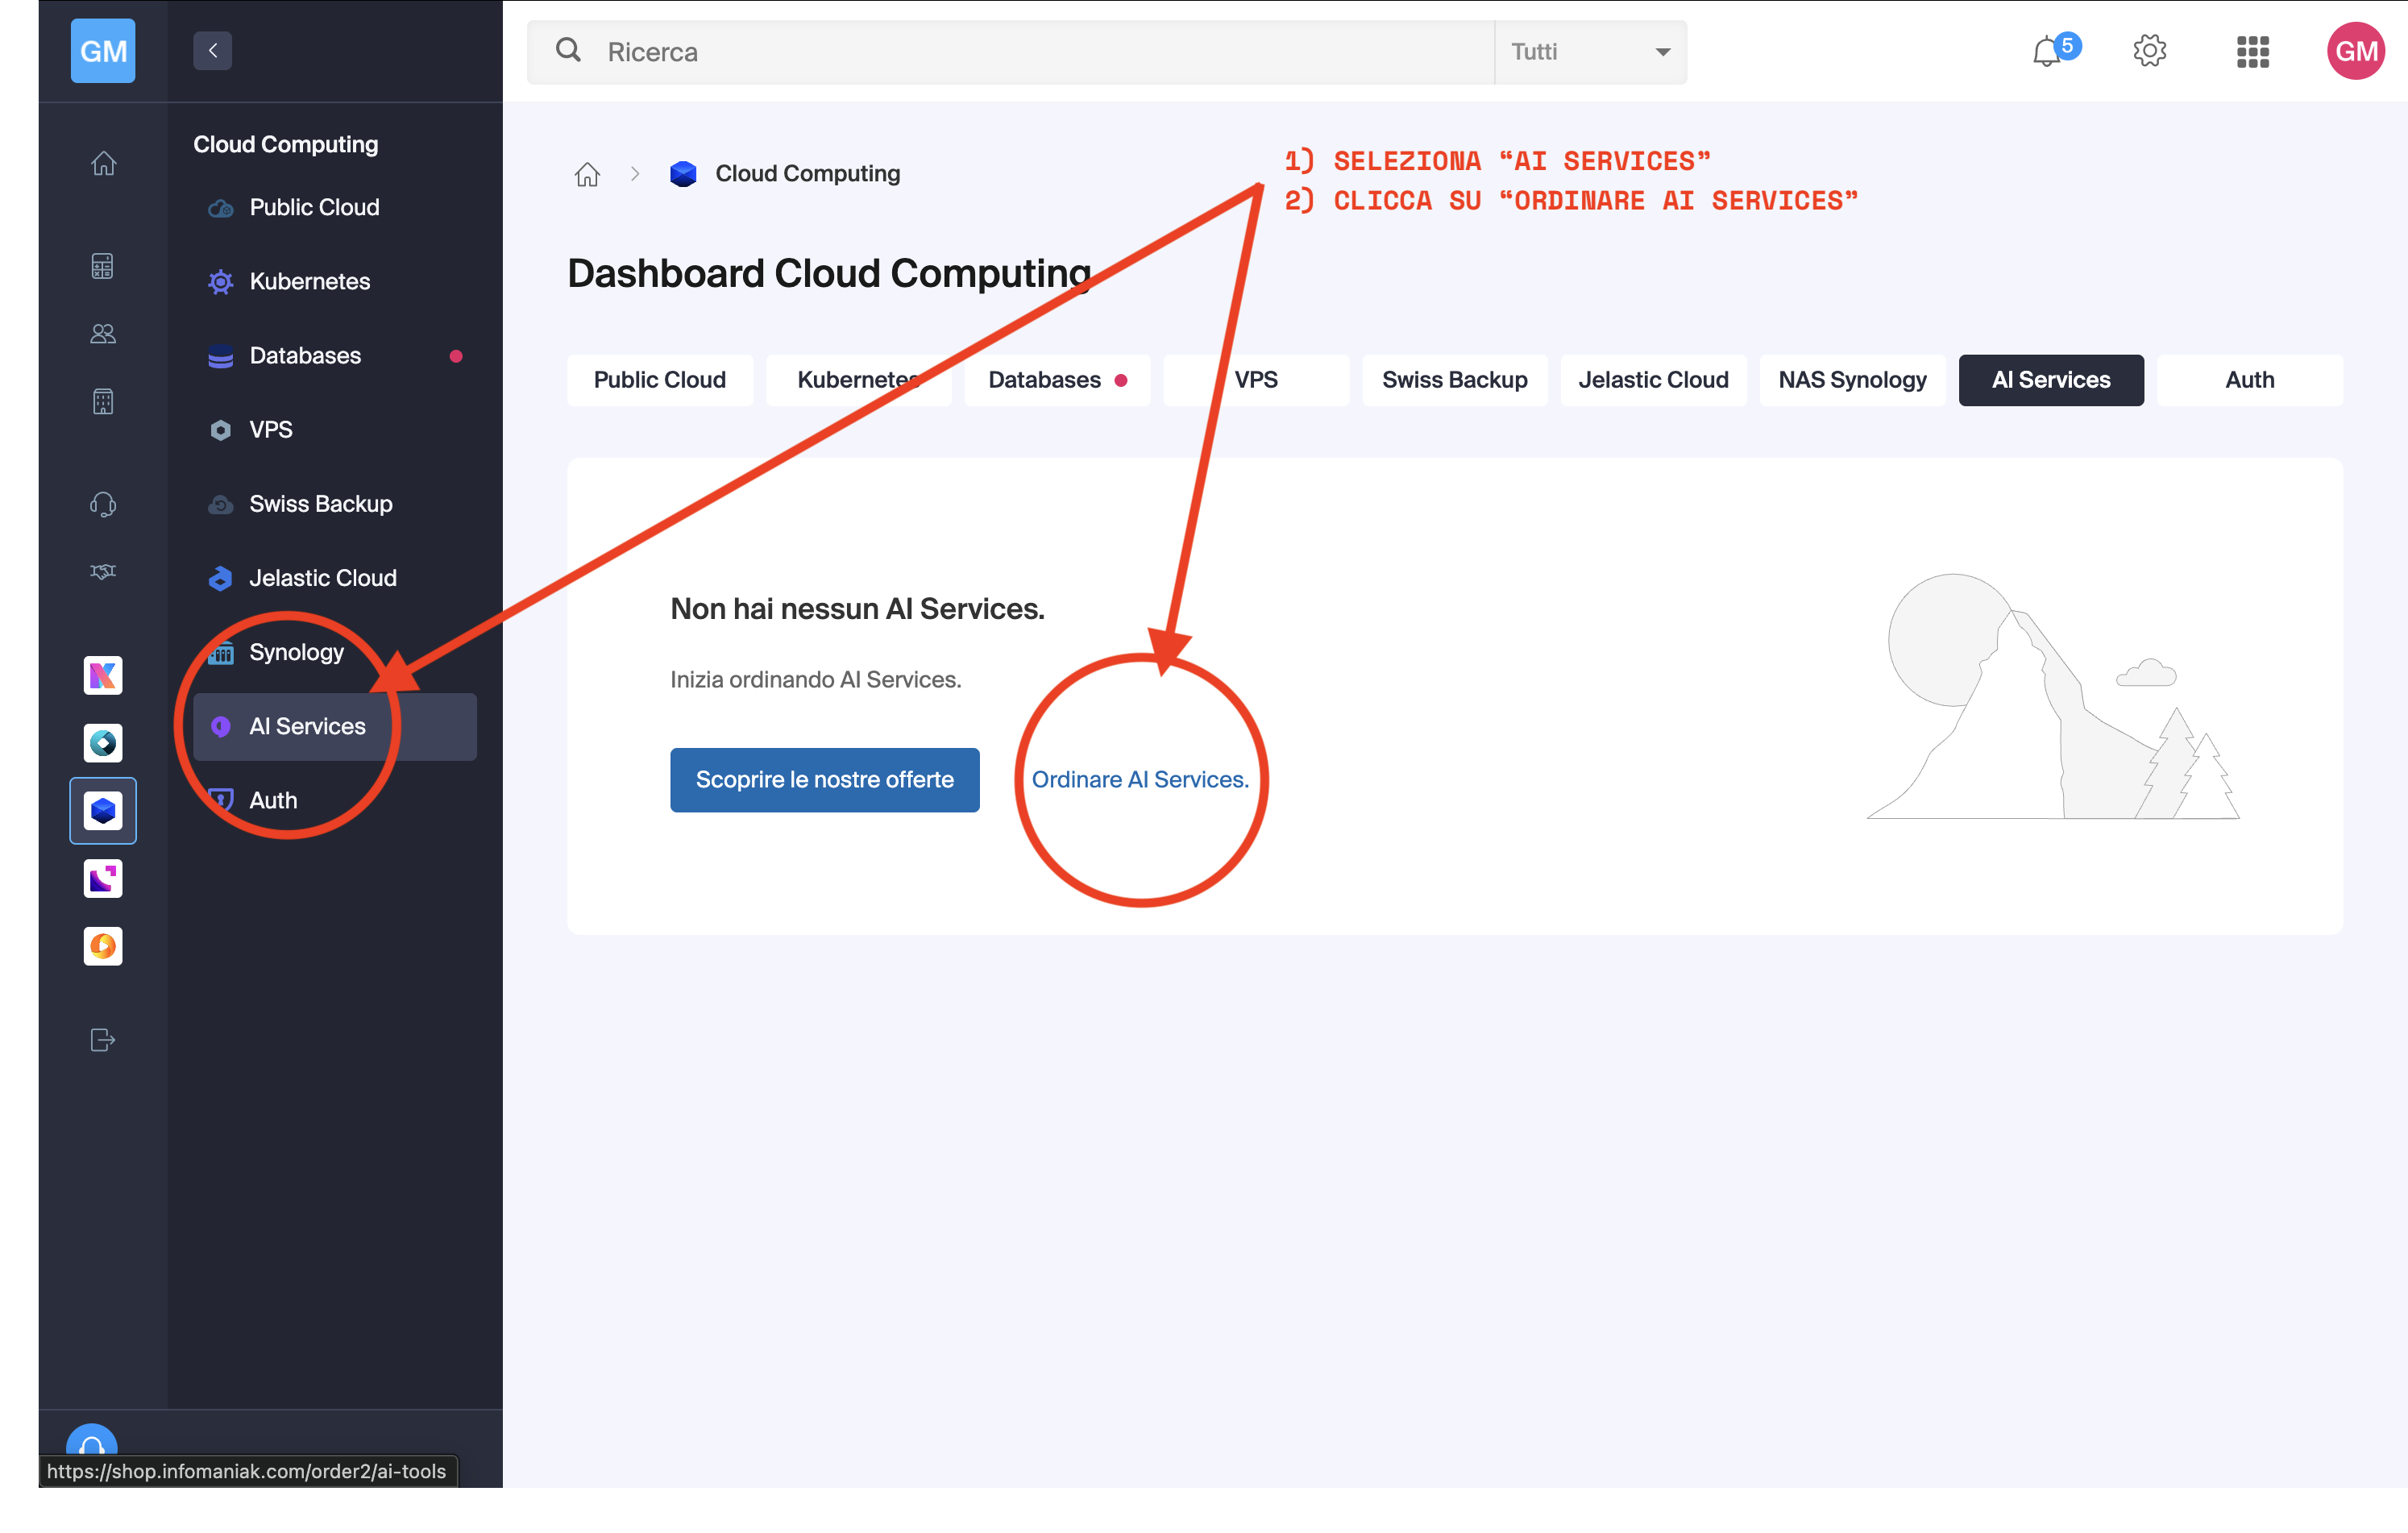Click the Cloud Computing sidebar heading
The height and width of the screenshot is (1533, 2408).
pos(286,145)
